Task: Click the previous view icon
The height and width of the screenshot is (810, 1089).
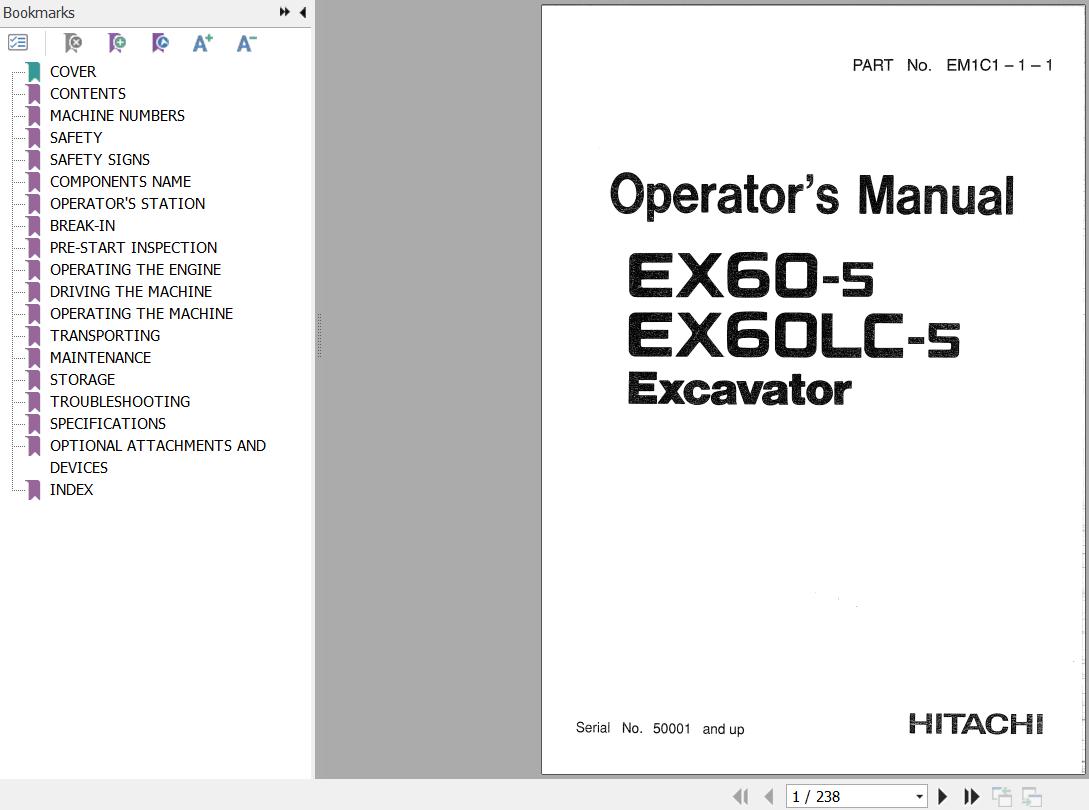Action: pos(1001,796)
